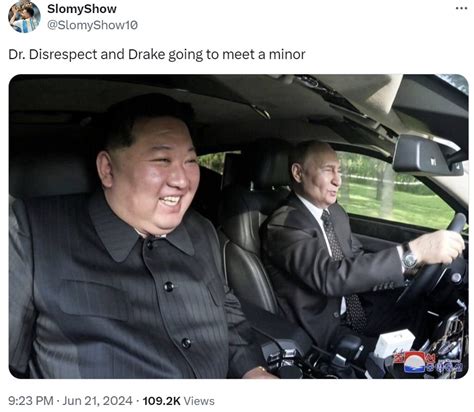Click the passenger's top jacket button
Image resolution: width=474 pixels, height=412 pixels.
[x=150, y=244]
